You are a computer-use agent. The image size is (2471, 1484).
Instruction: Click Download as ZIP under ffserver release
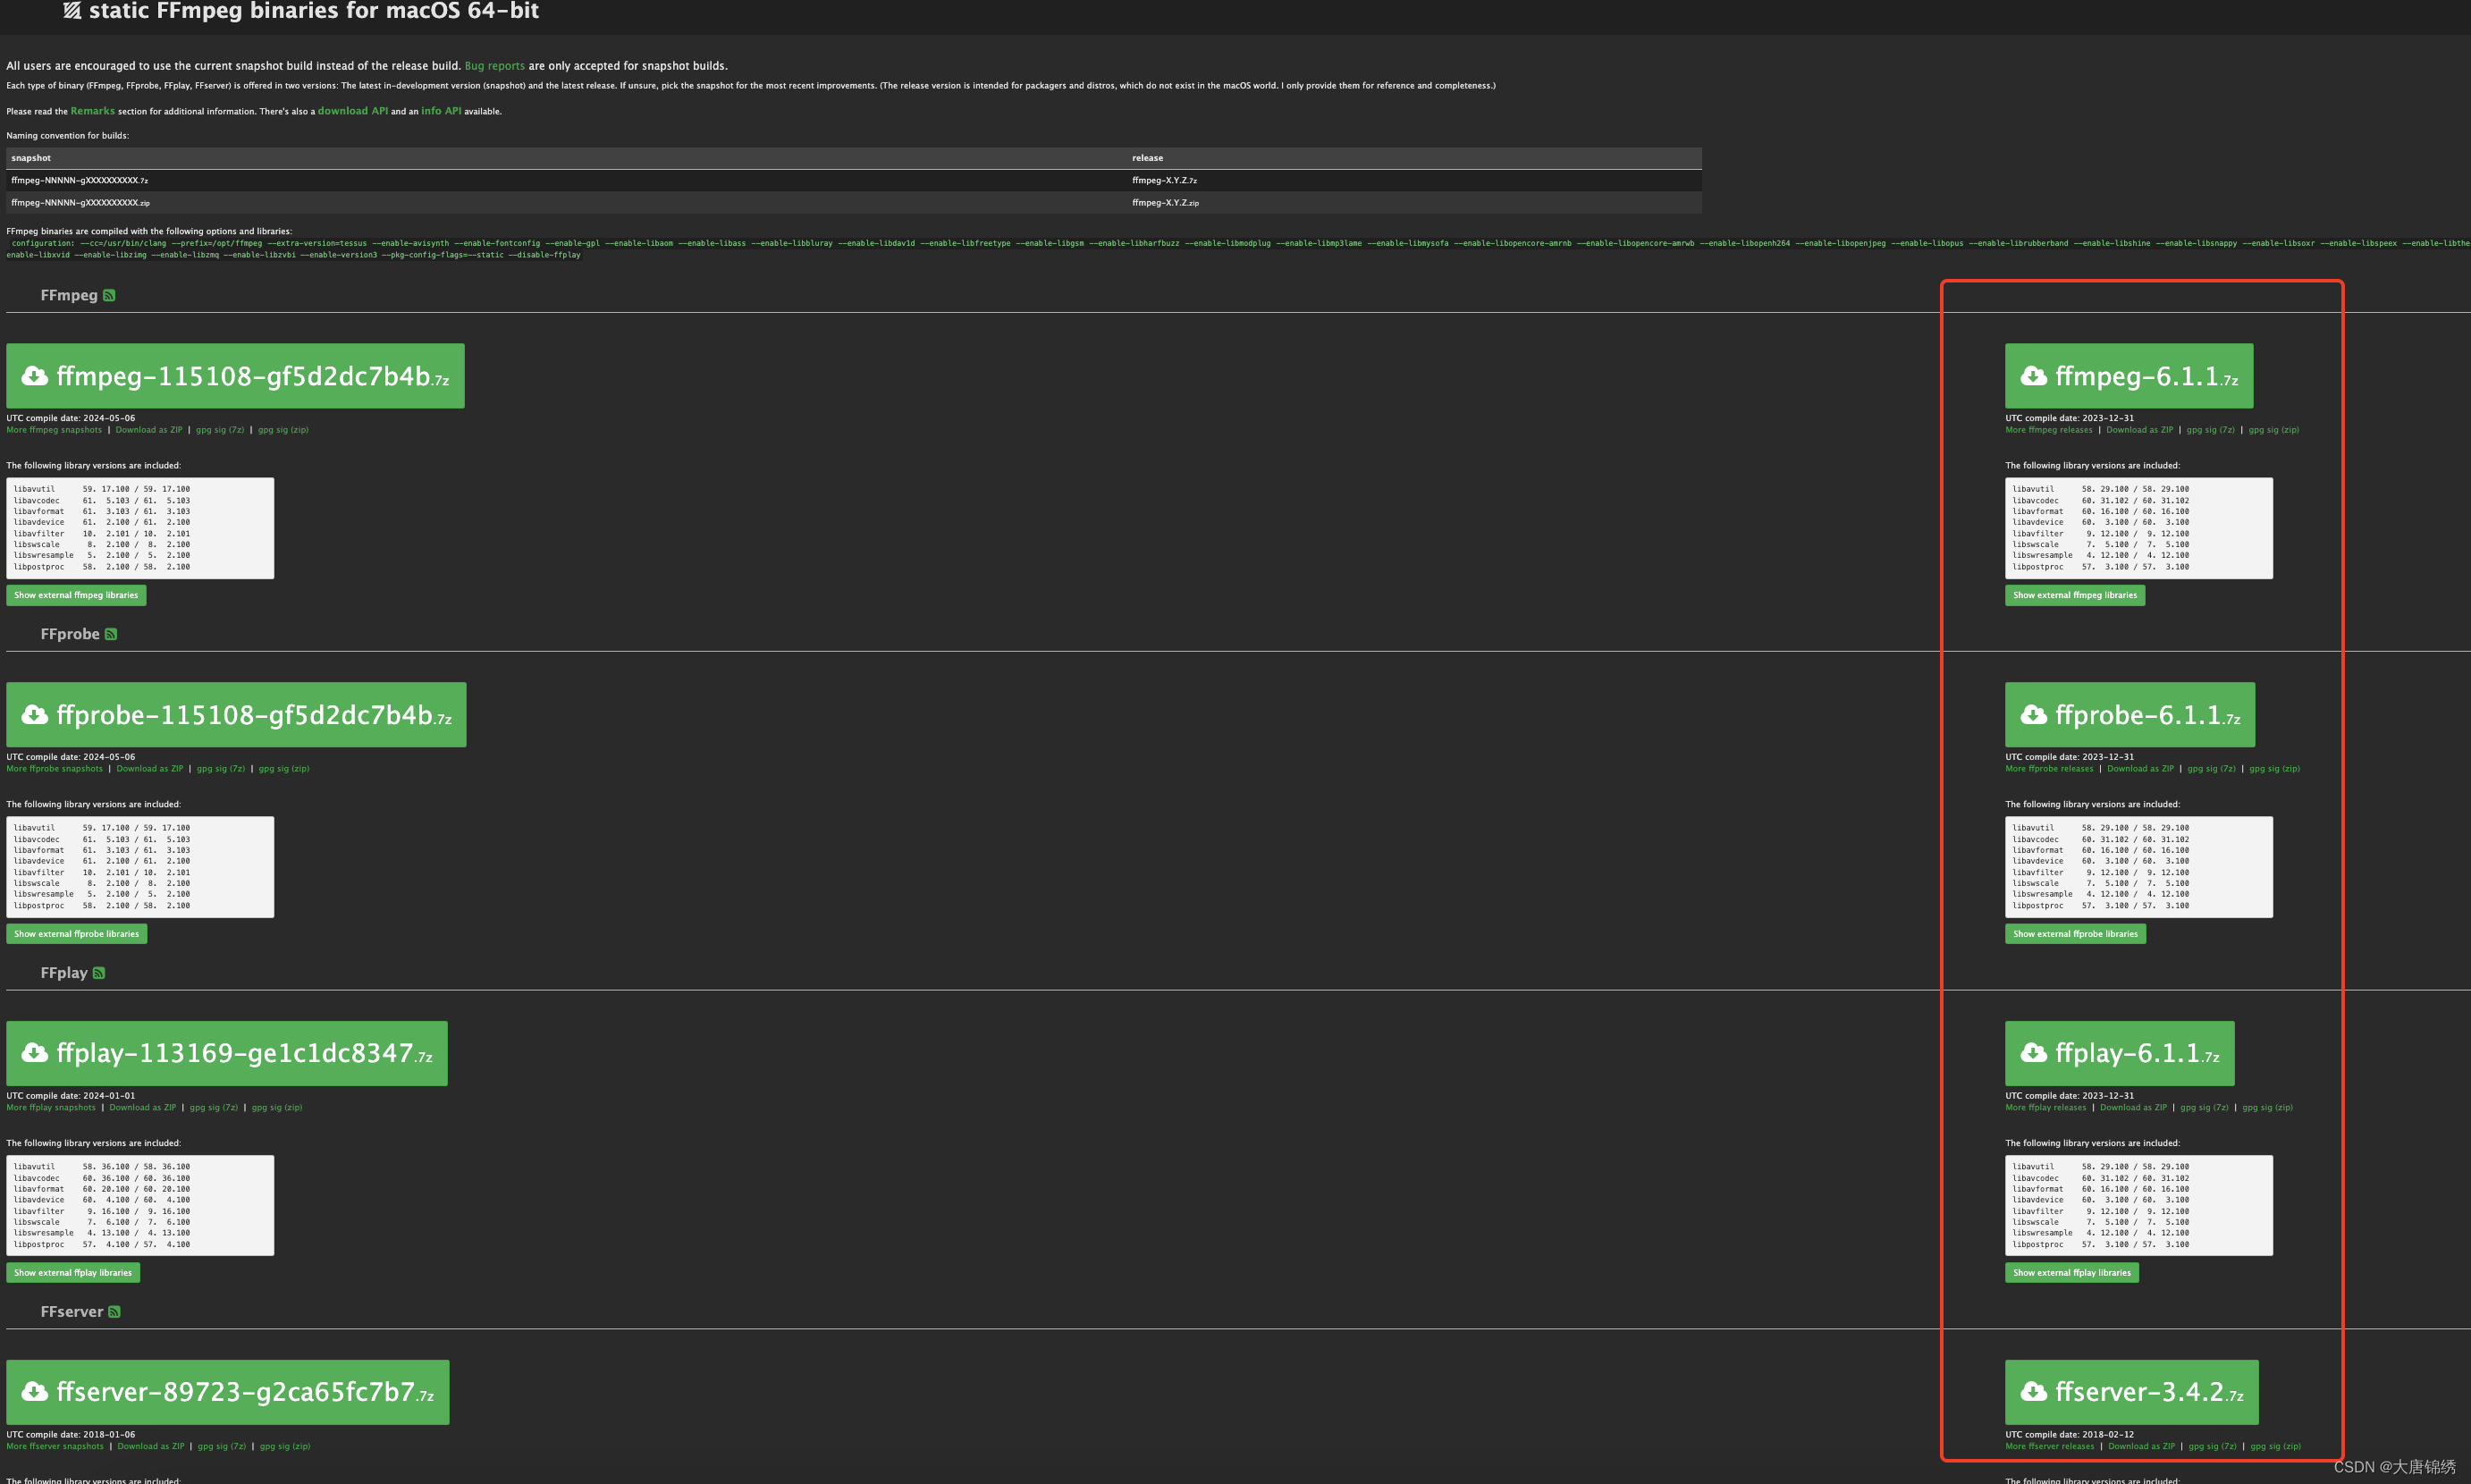click(x=2140, y=1446)
